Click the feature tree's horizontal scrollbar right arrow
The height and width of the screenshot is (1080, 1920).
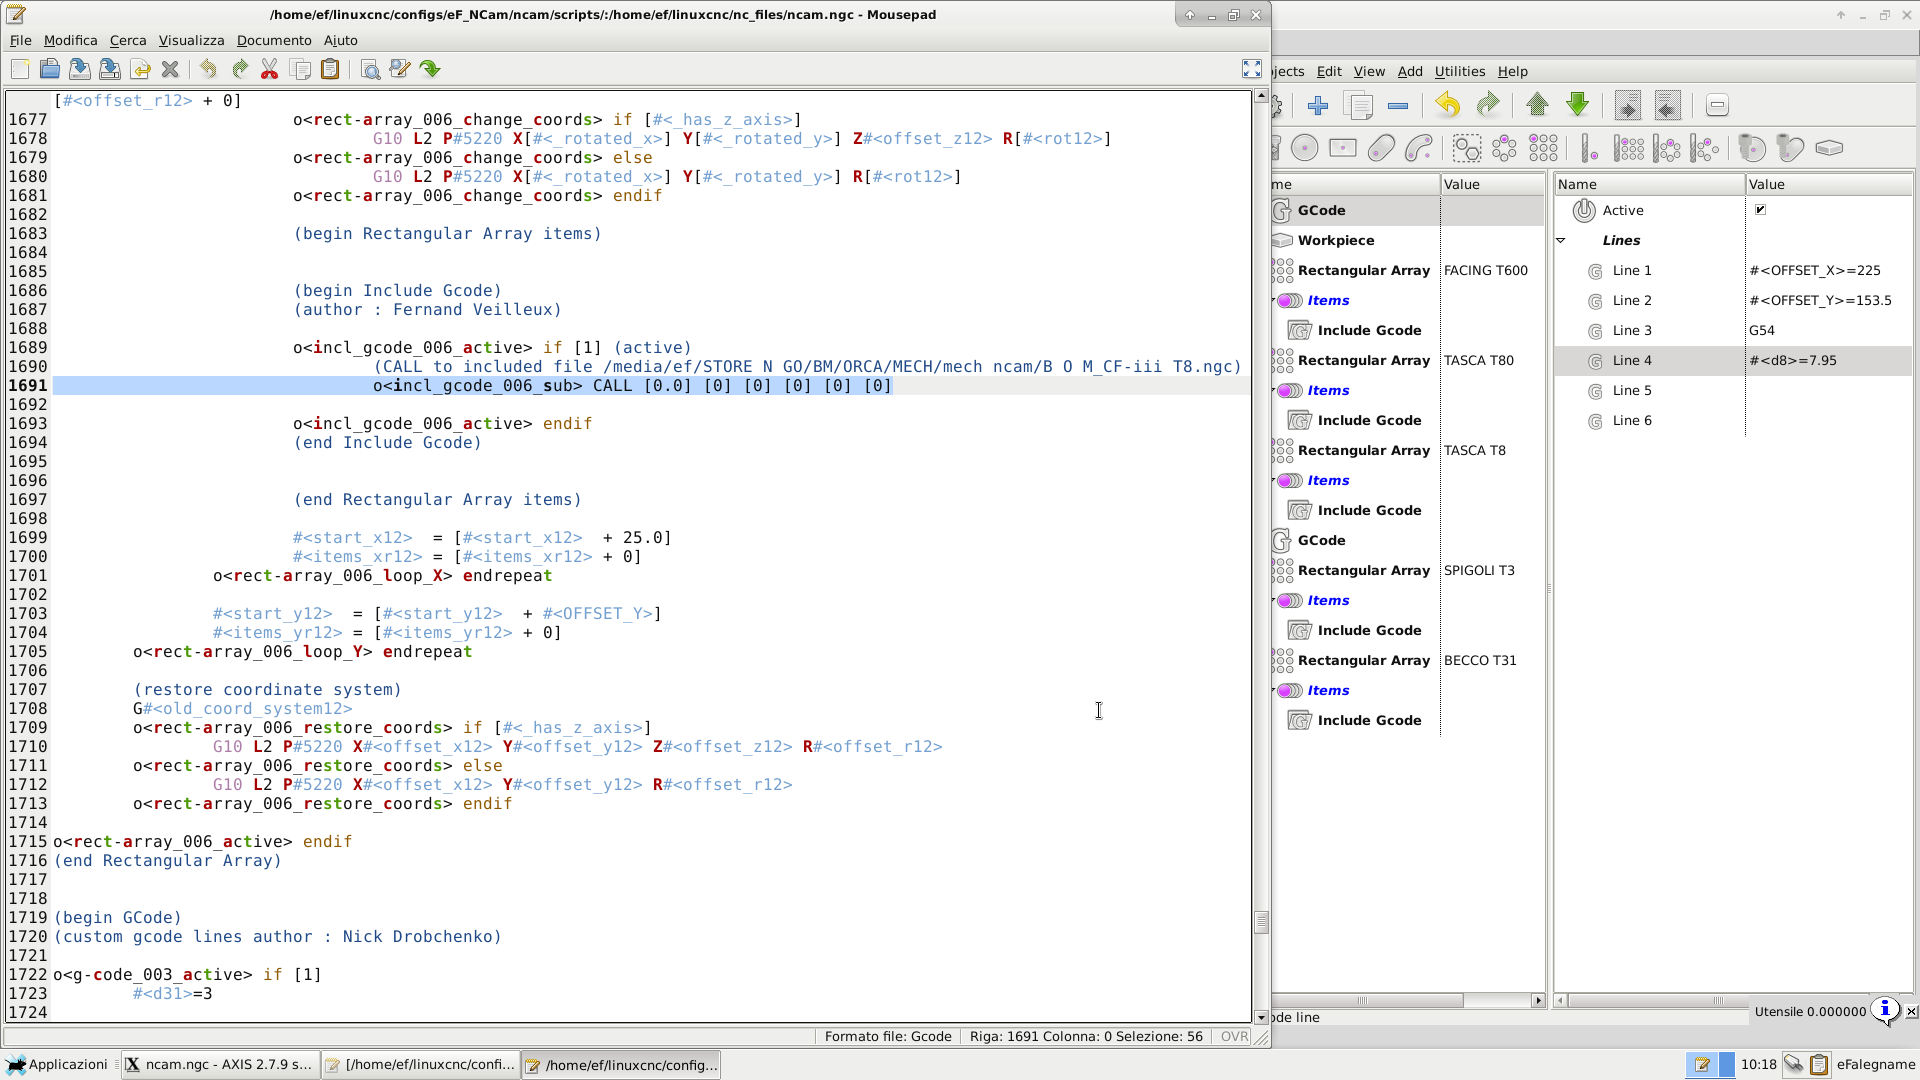[1538, 1000]
